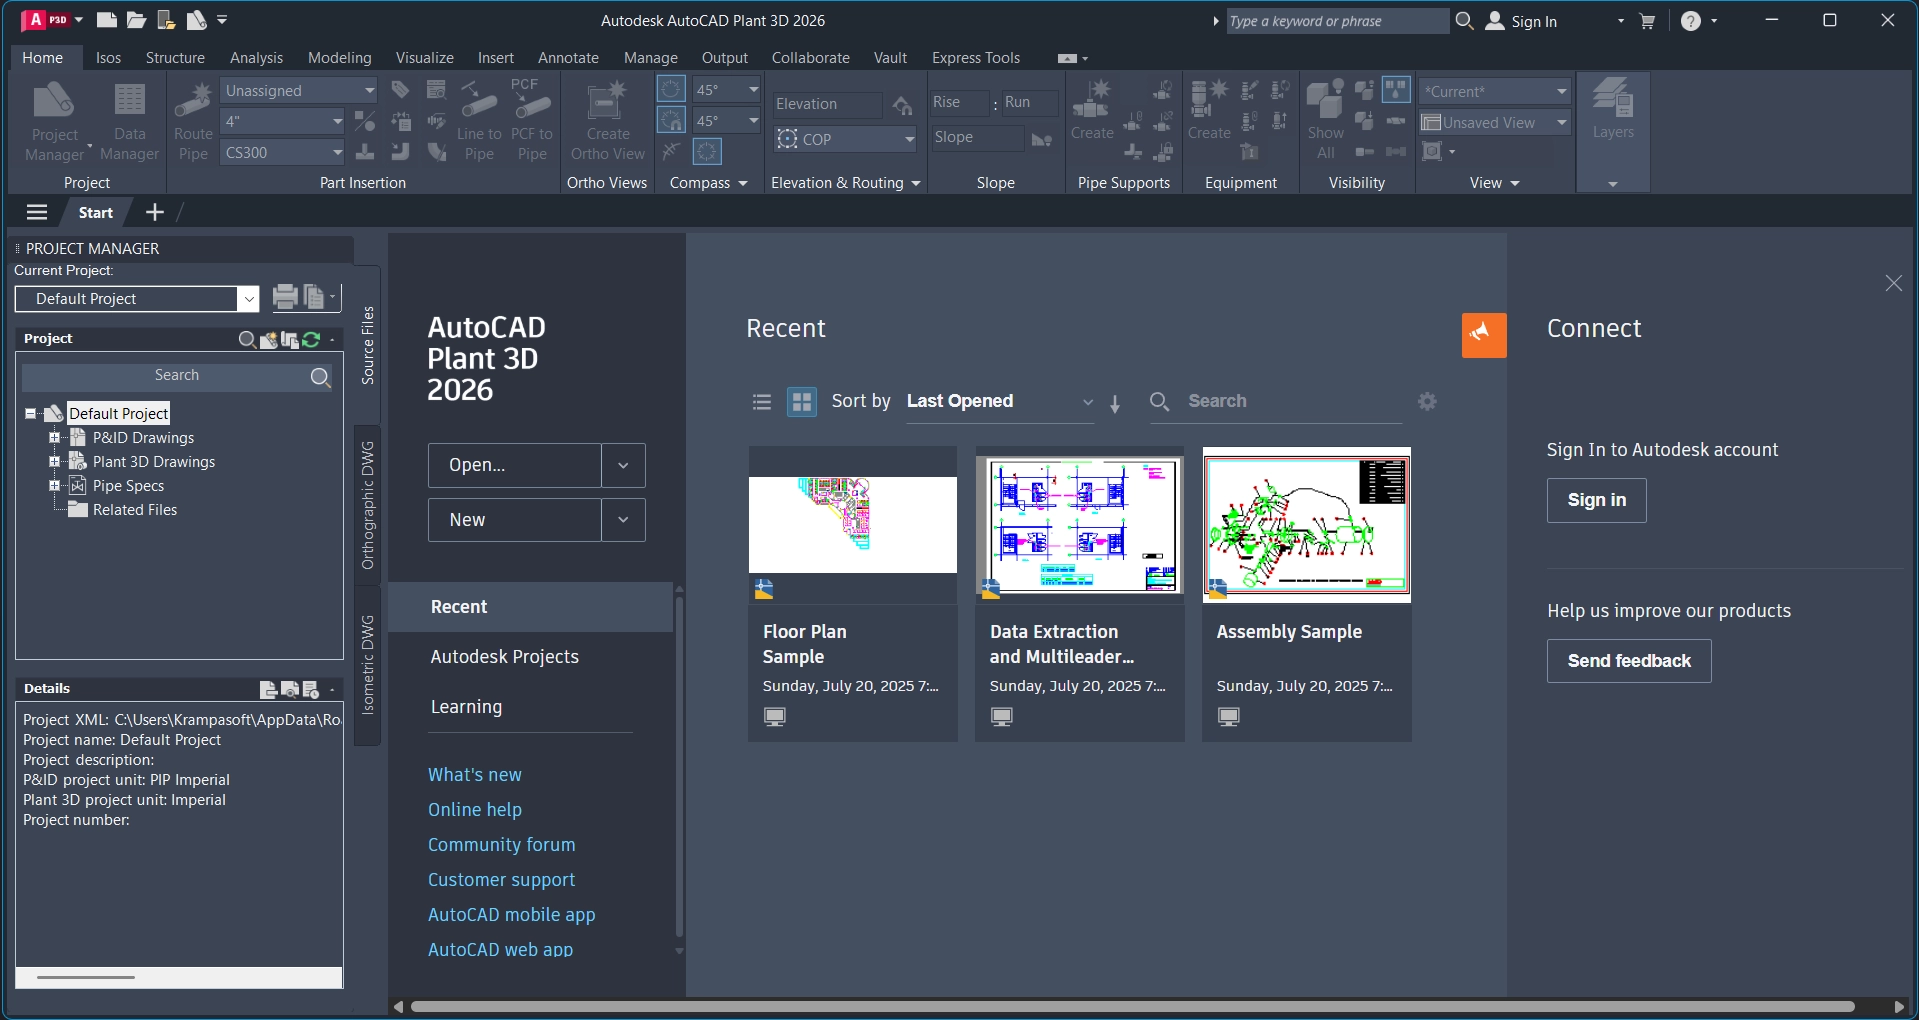Image resolution: width=1919 pixels, height=1020 pixels.
Task: Open the hamburger menu beside Start tab
Action: coord(37,212)
